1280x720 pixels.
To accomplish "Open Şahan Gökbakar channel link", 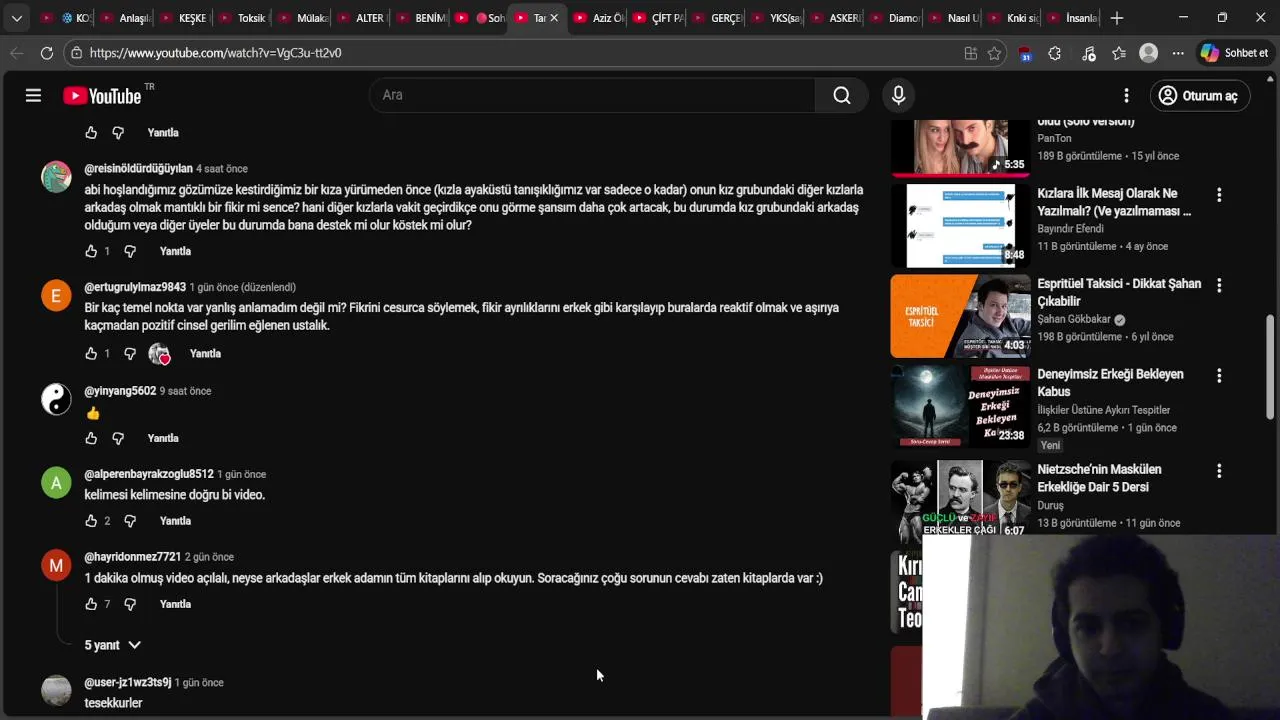I will [x=1074, y=319].
